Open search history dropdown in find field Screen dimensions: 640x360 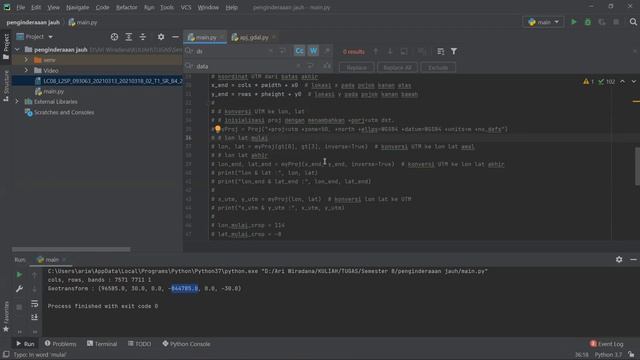[189, 51]
